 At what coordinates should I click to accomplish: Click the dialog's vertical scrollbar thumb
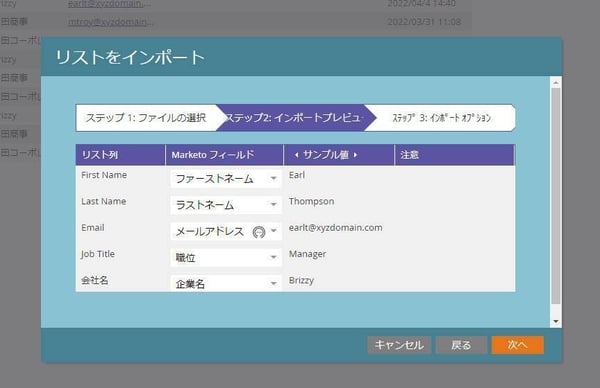(556, 196)
